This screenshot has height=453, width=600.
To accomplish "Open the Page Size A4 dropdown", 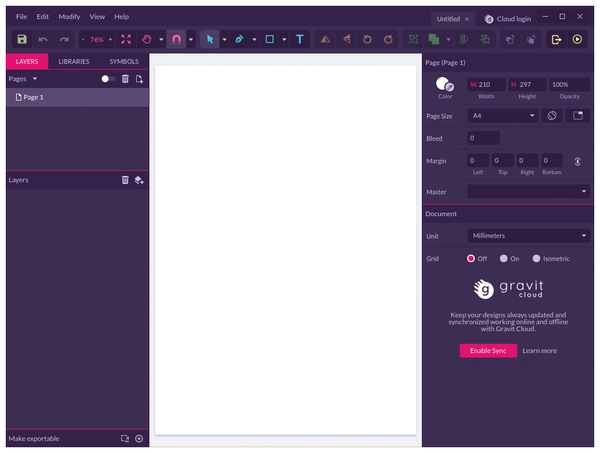I will (x=502, y=116).
